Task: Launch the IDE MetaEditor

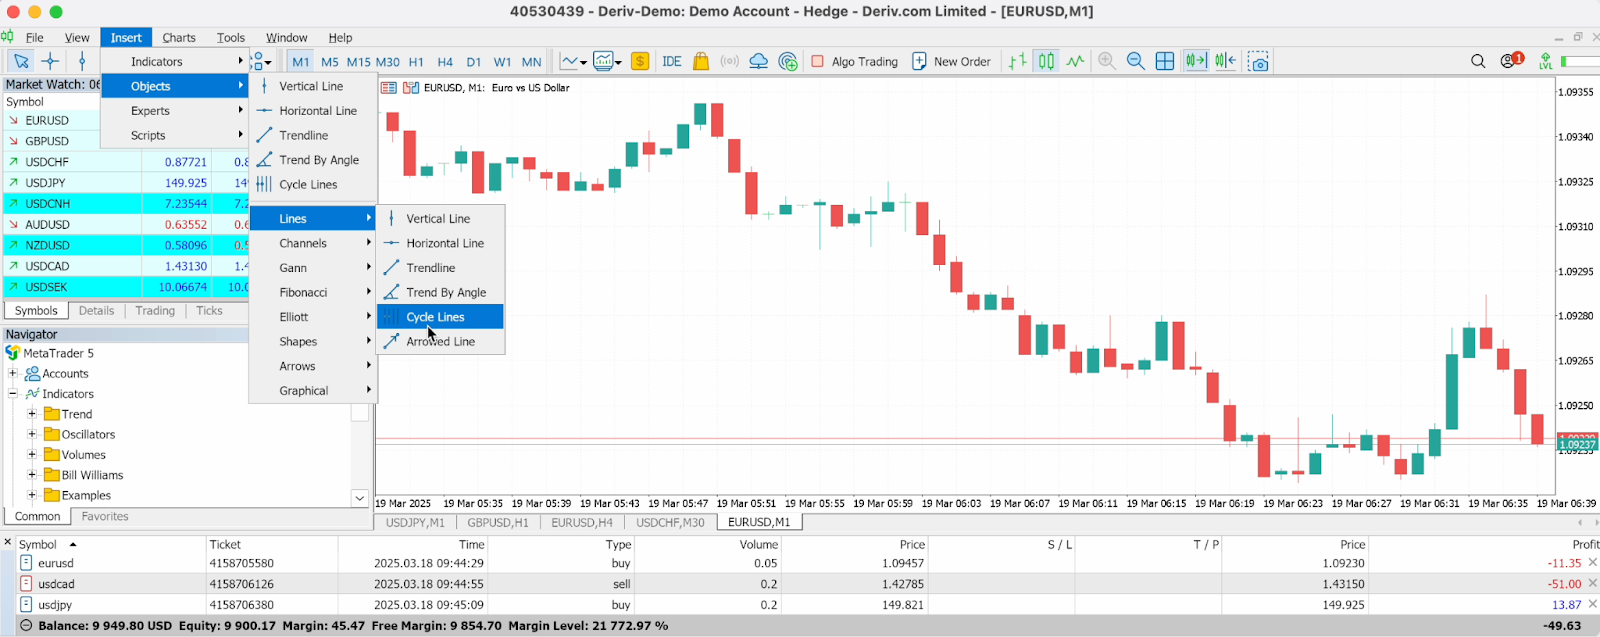Action: (x=672, y=61)
